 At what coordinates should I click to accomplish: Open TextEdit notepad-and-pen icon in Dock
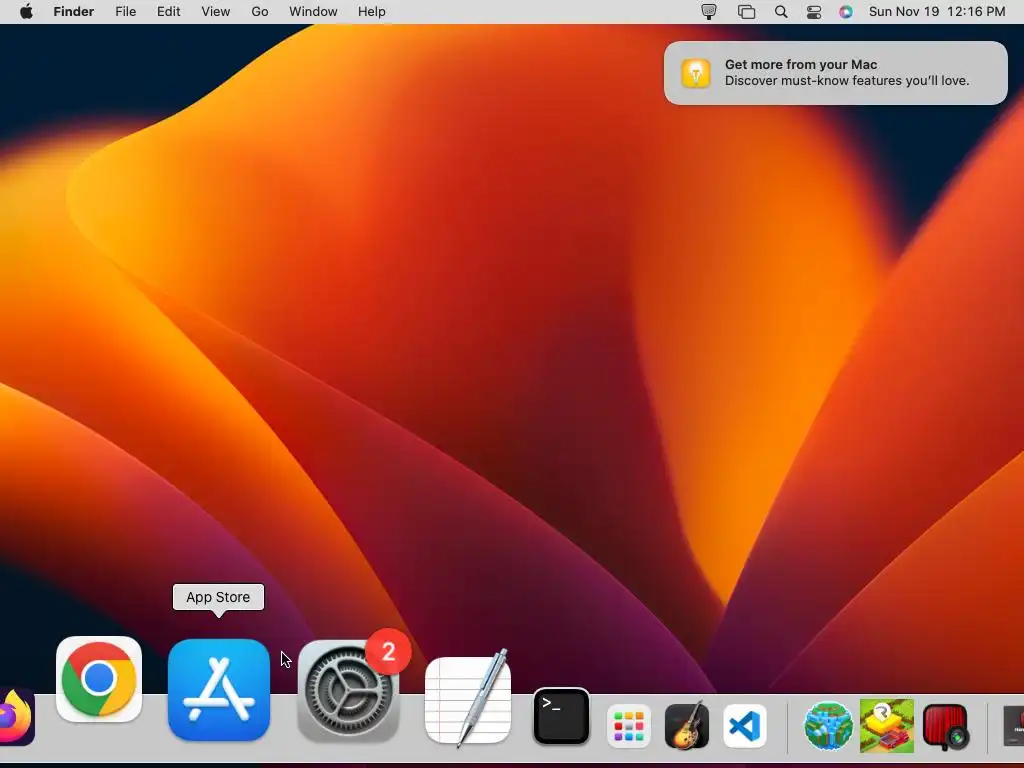[468, 699]
